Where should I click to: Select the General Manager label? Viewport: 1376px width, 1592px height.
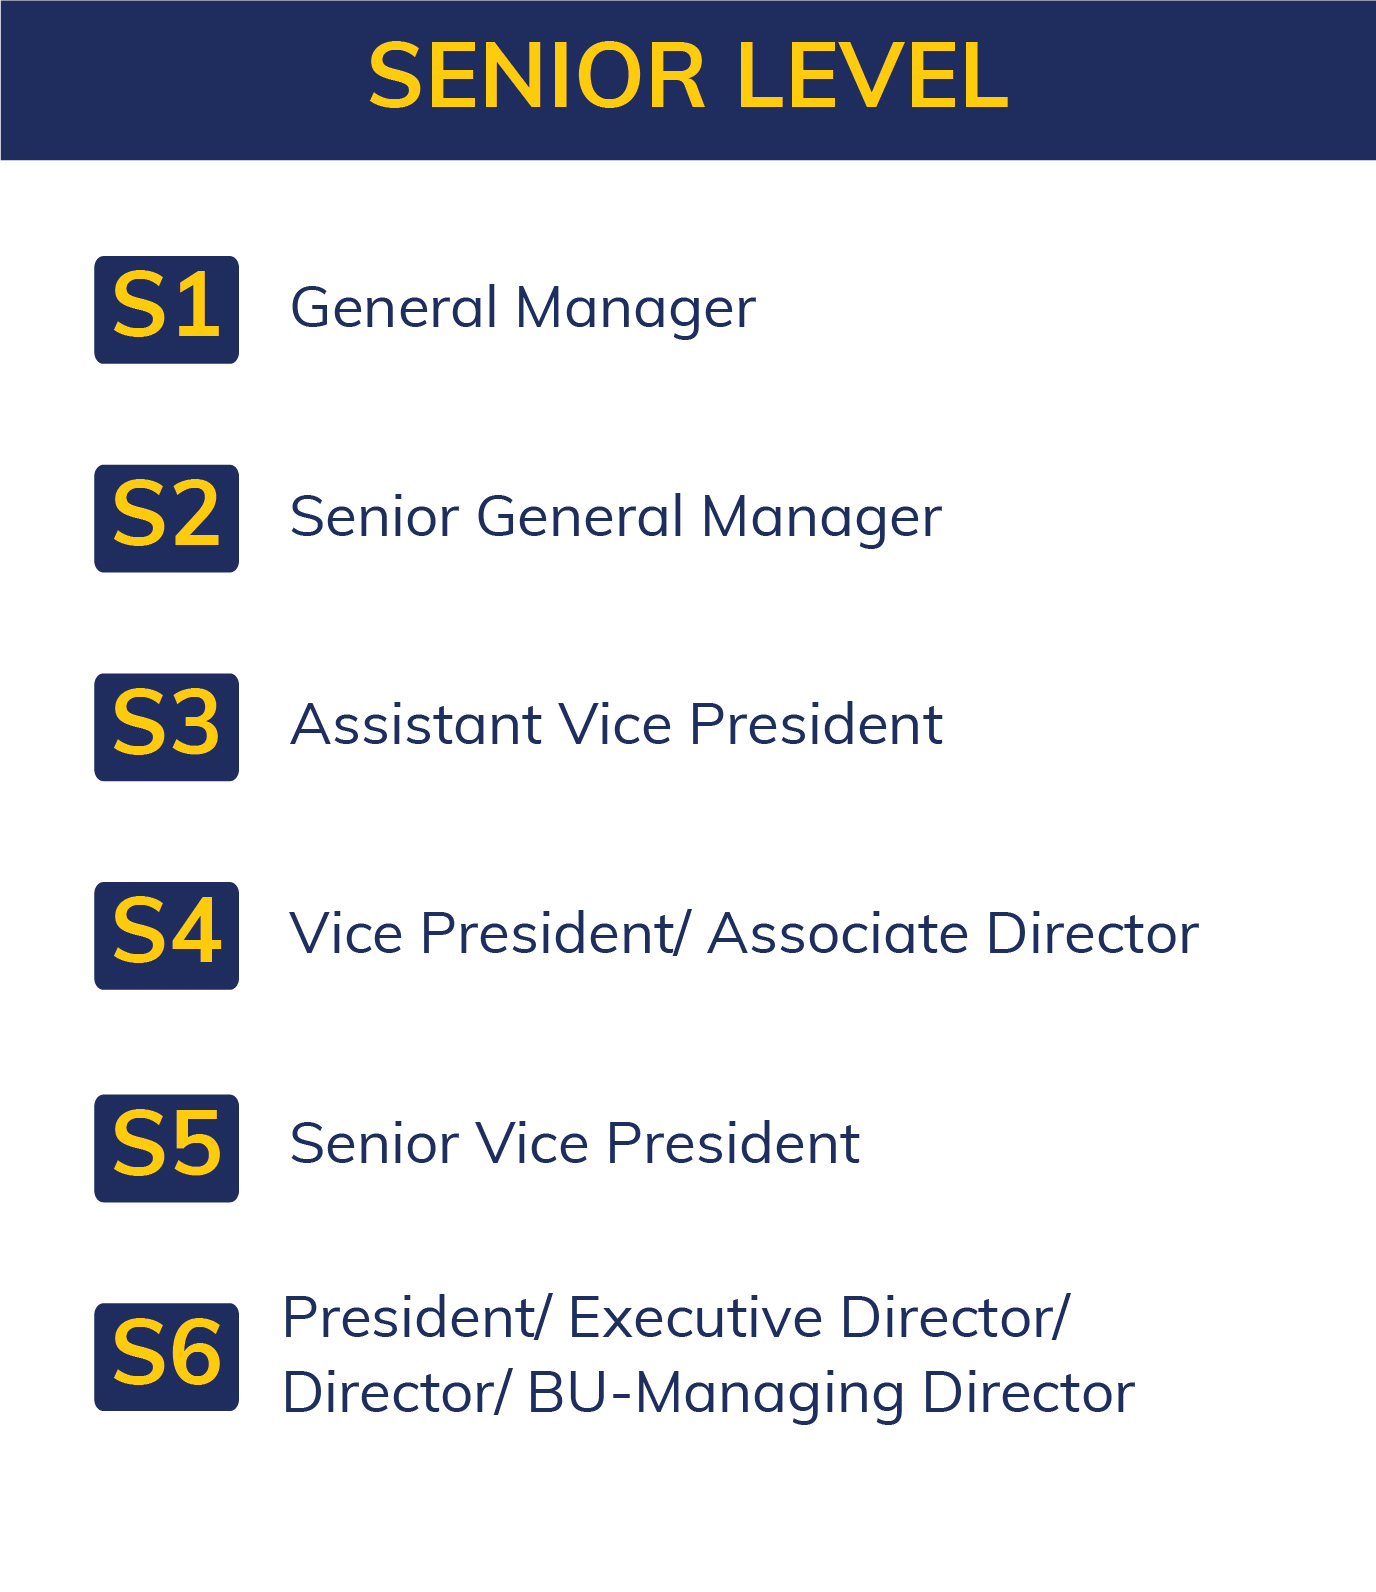coord(523,308)
